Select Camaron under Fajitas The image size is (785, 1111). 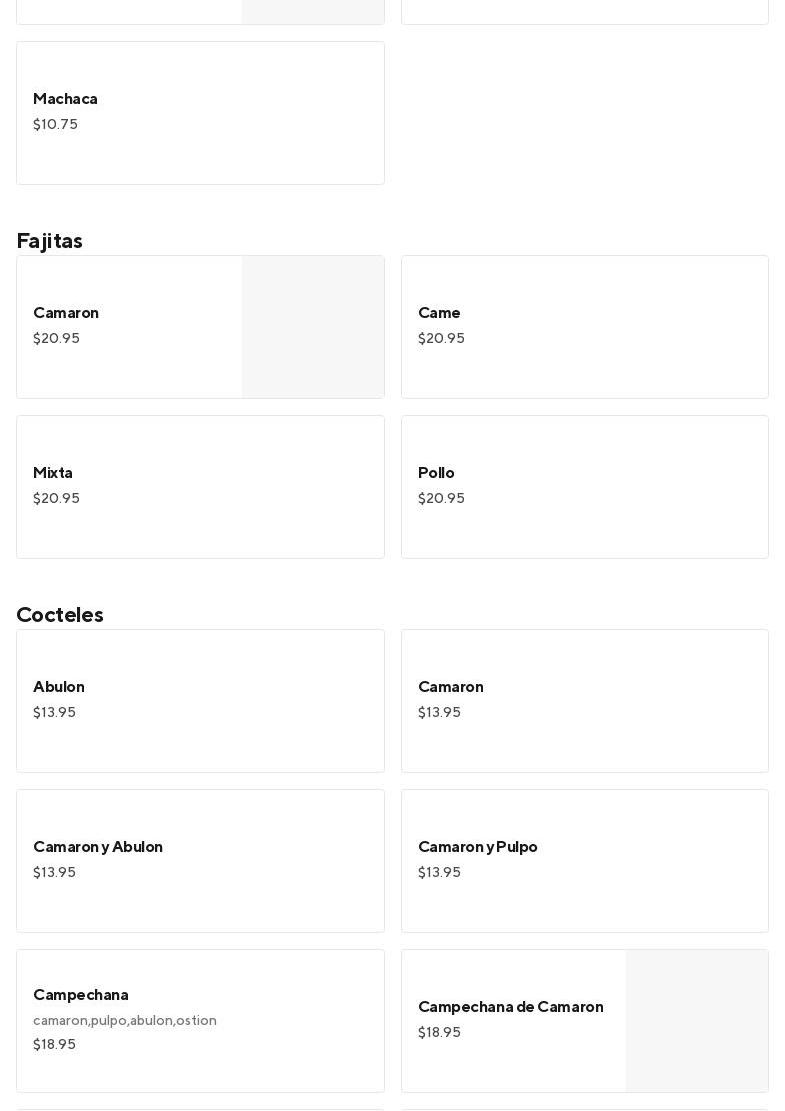click(130, 326)
